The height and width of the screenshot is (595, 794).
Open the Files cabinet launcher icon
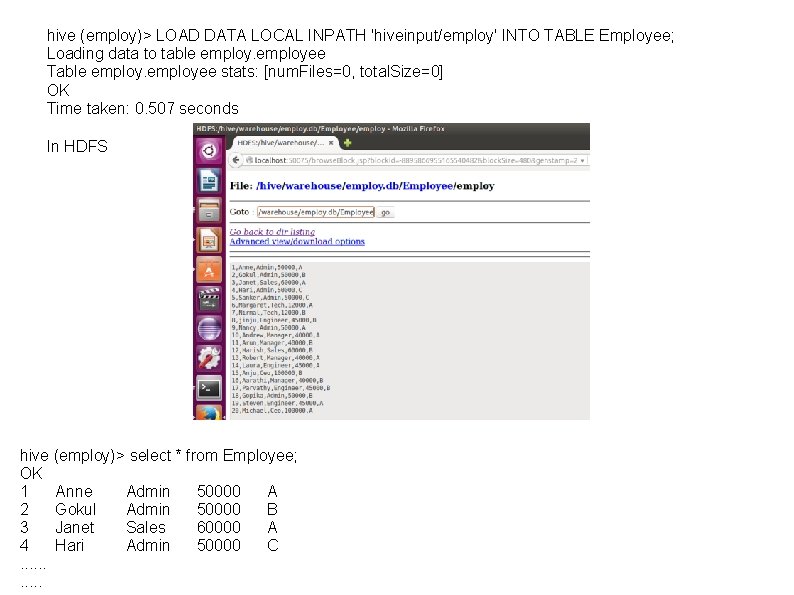coord(209,211)
